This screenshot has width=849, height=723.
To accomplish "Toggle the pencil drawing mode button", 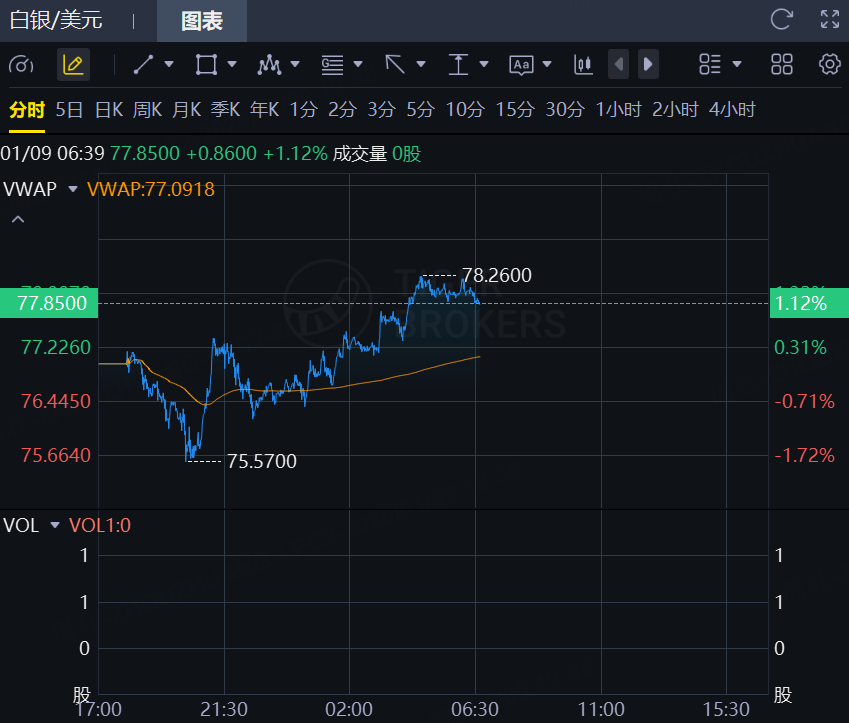I will point(72,65).
